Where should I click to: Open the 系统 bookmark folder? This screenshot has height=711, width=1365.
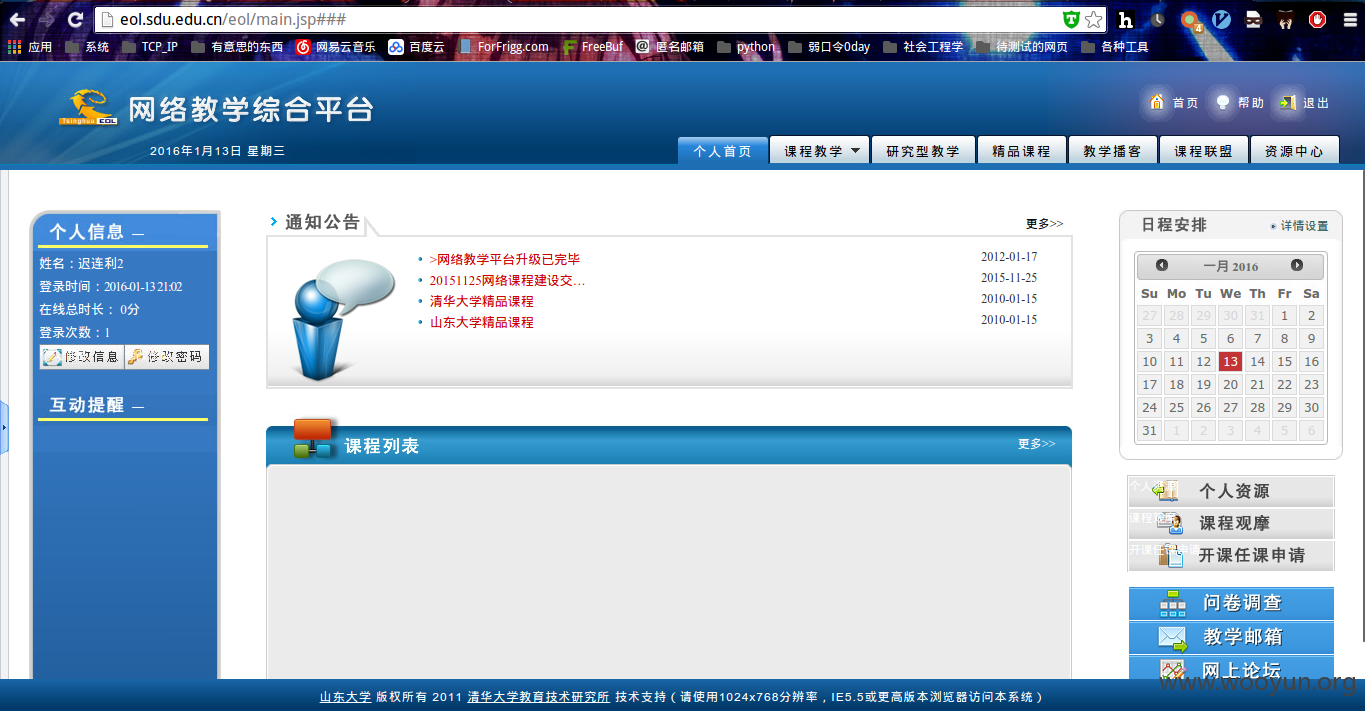[87, 46]
